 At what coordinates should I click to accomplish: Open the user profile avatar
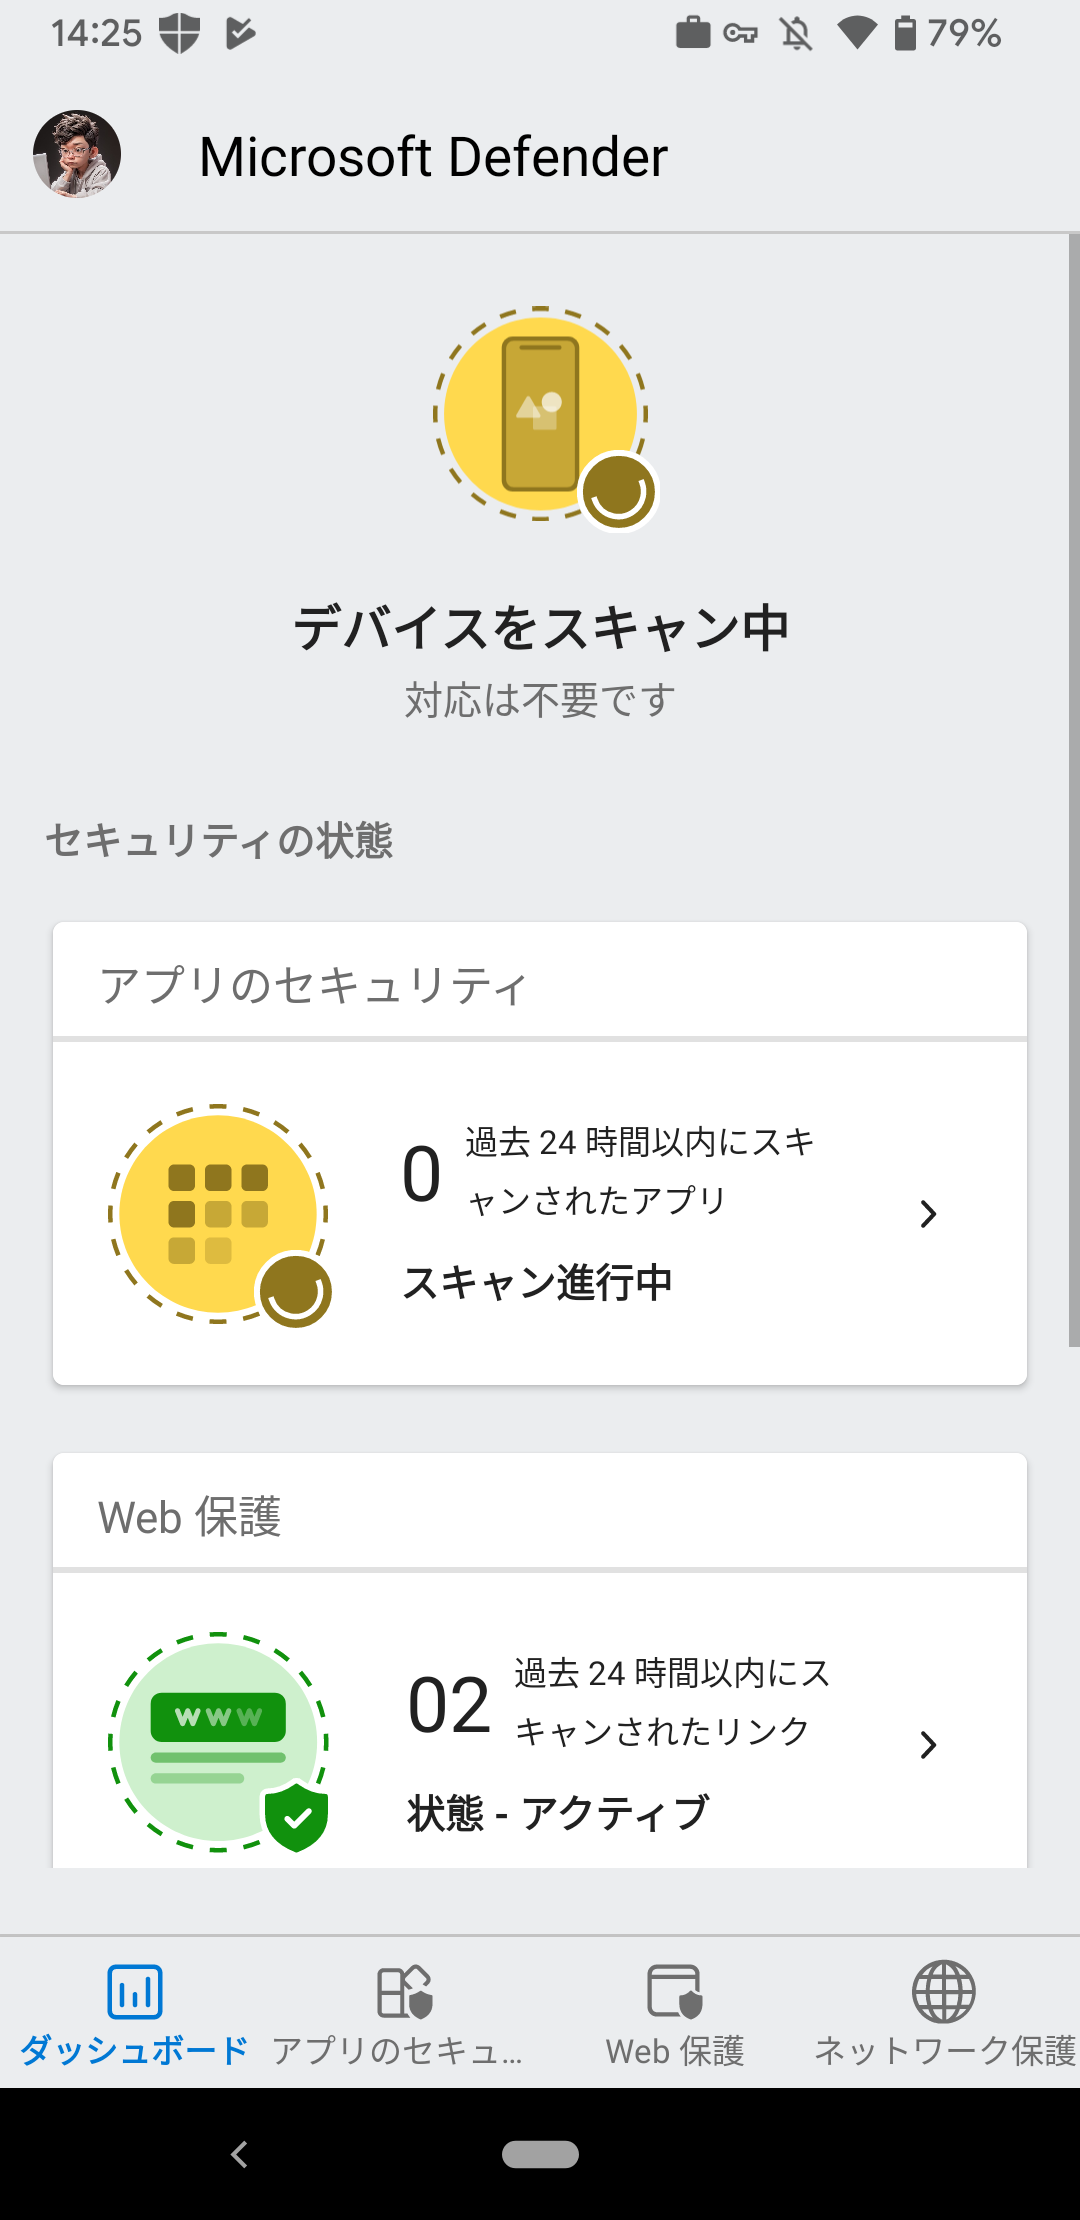(77, 154)
